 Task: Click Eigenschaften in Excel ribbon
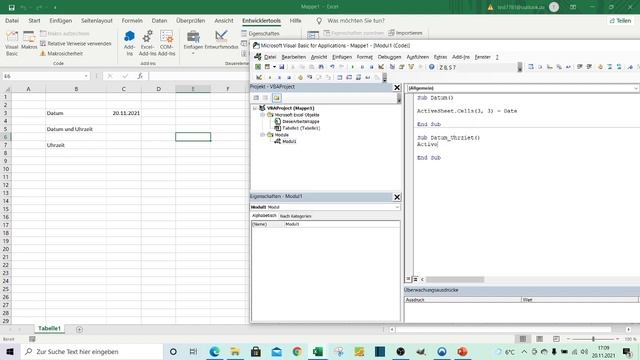point(260,33)
